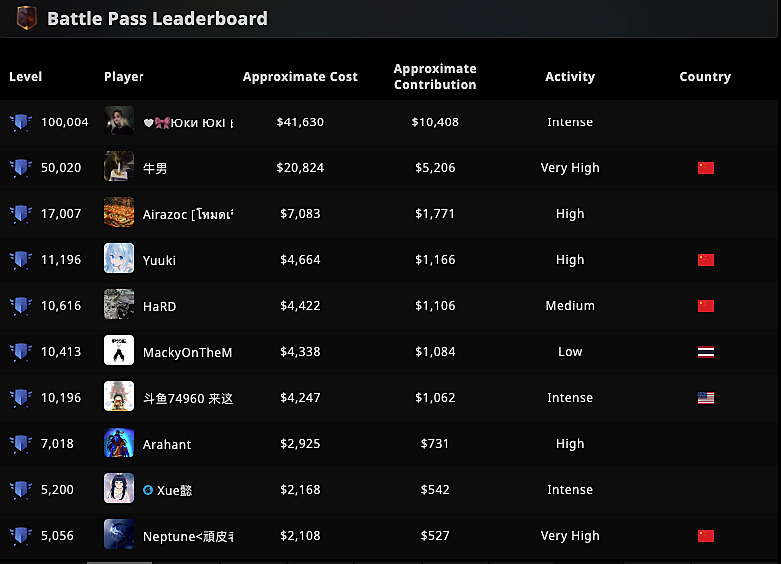Click the Player column header
This screenshot has height=564, width=781.
tap(124, 77)
